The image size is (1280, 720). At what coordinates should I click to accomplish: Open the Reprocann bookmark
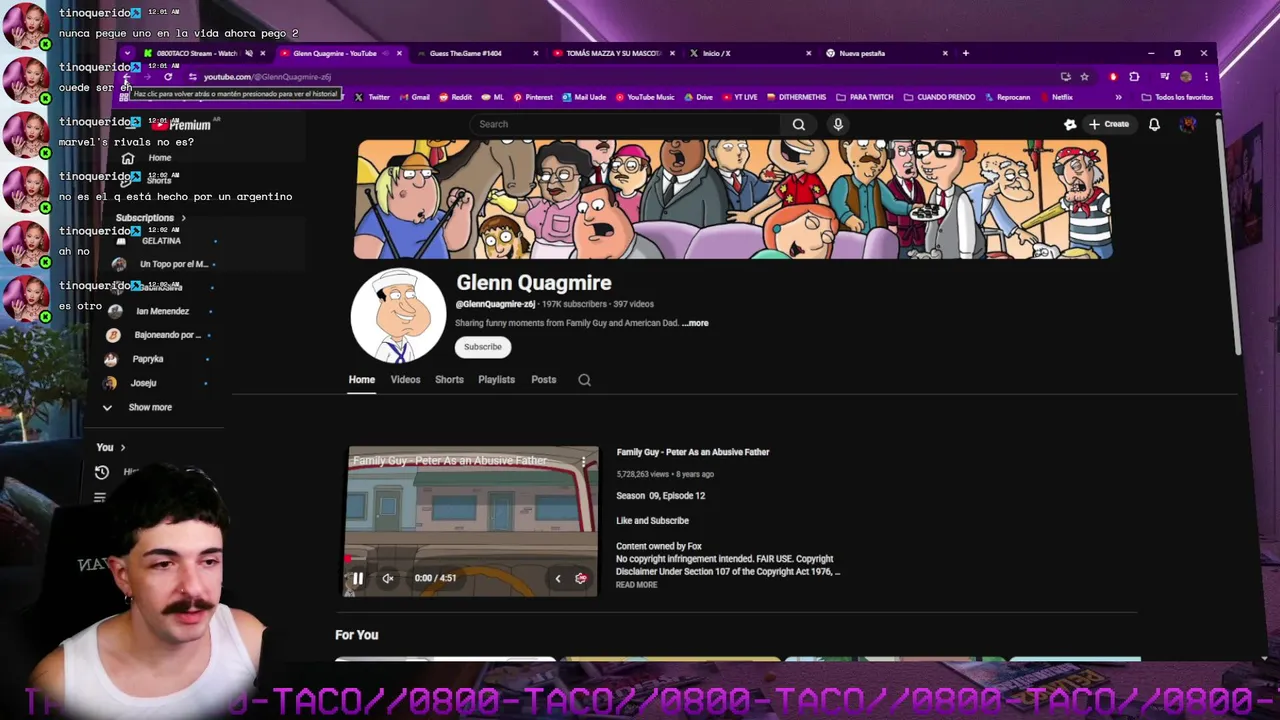pos(1008,97)
